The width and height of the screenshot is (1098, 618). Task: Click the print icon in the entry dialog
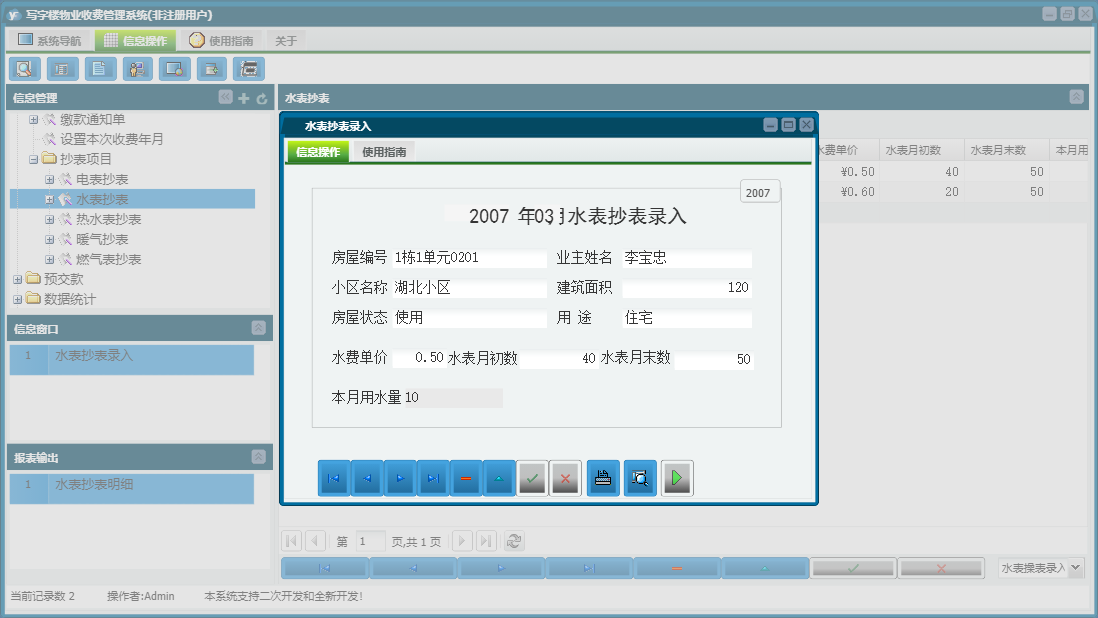click(603, 478)
